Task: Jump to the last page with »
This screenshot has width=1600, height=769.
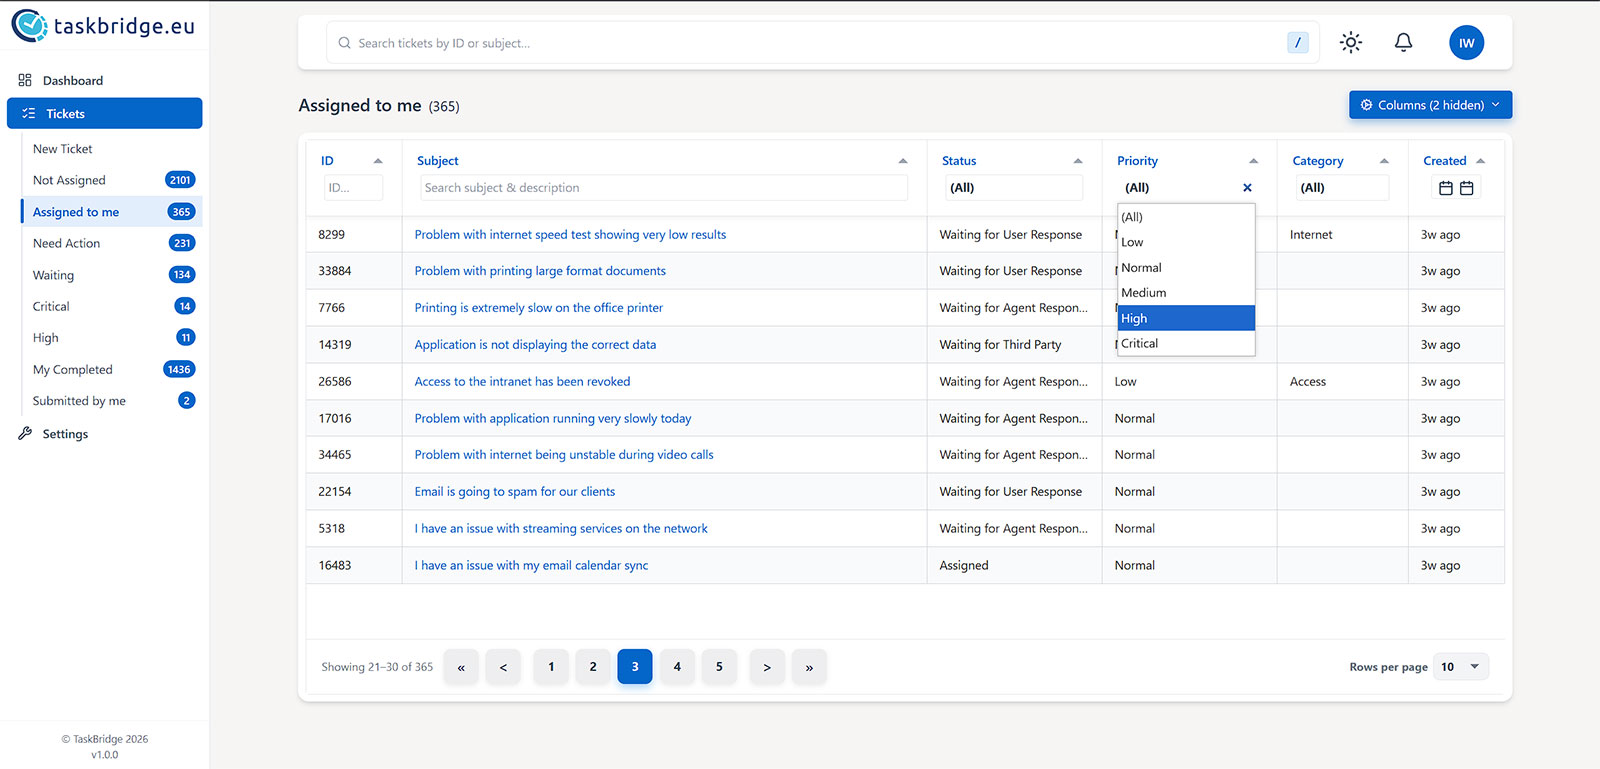Action: (809, 667)
